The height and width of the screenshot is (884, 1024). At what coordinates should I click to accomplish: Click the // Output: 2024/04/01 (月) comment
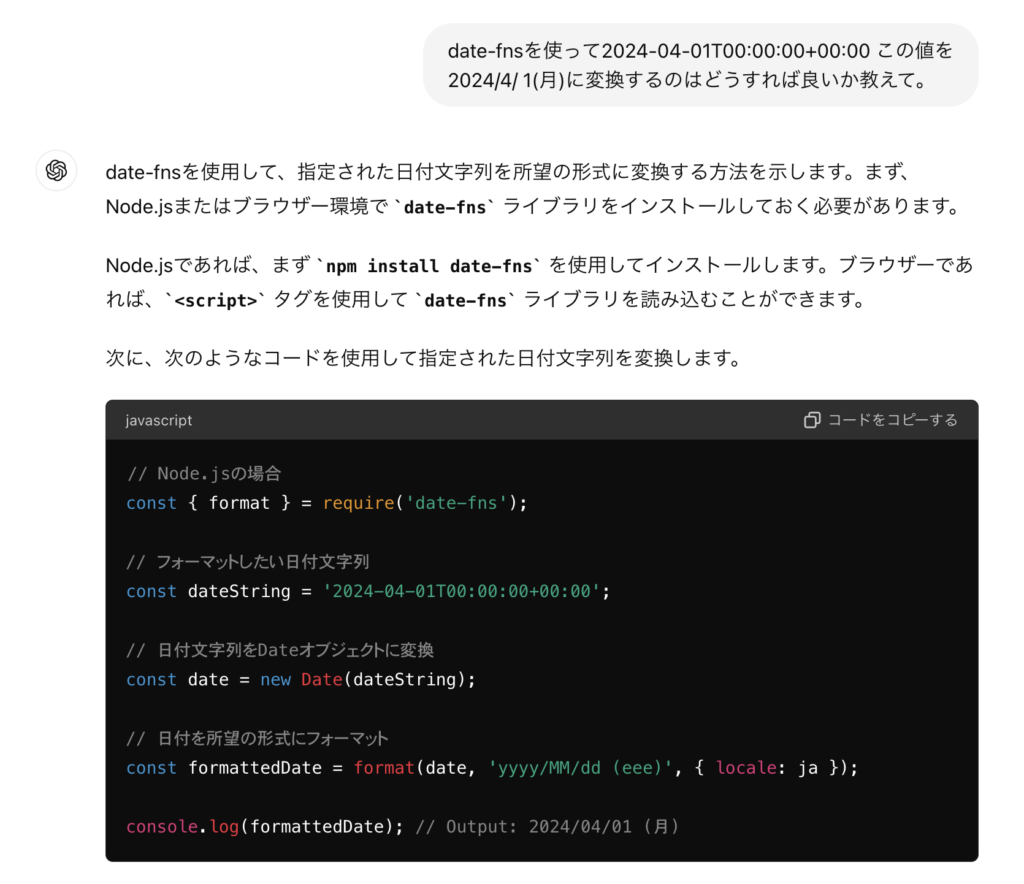[548, 827]
